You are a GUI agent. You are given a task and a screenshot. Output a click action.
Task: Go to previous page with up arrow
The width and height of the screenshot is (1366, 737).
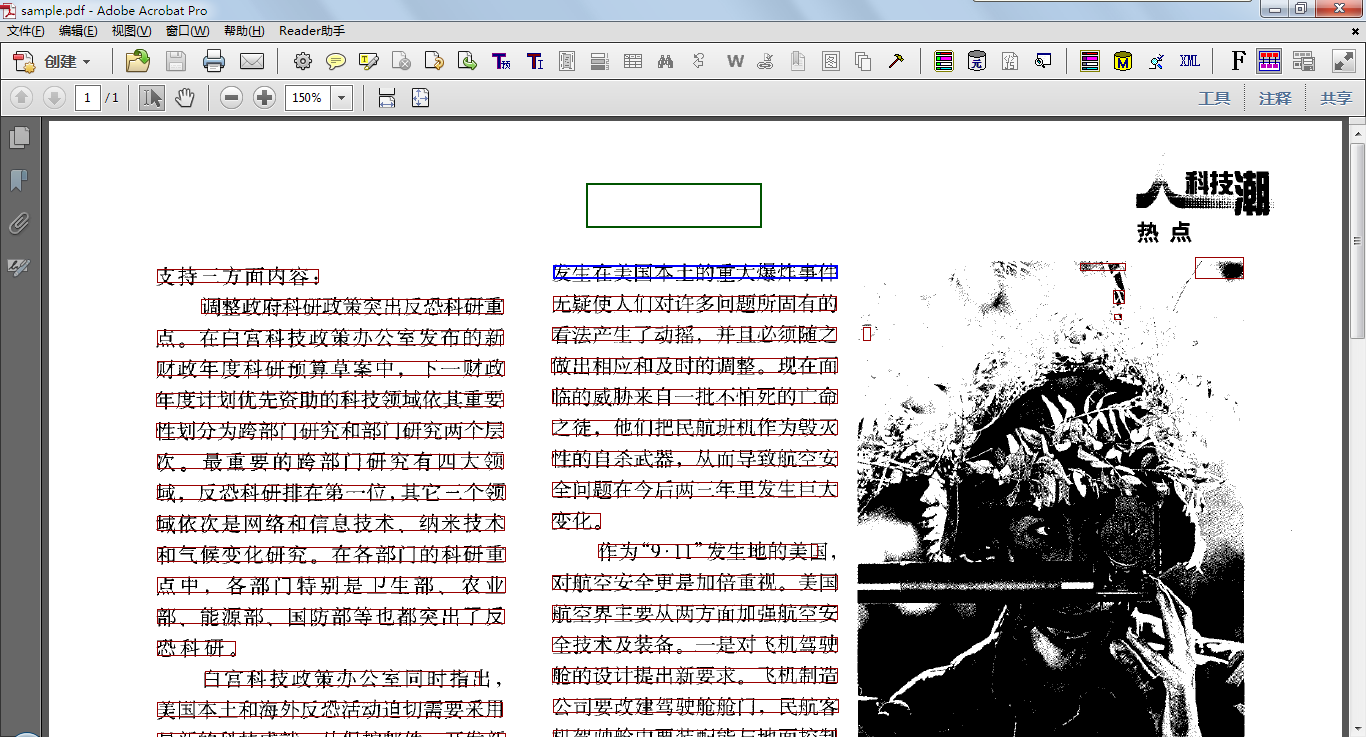coord(22,98)
